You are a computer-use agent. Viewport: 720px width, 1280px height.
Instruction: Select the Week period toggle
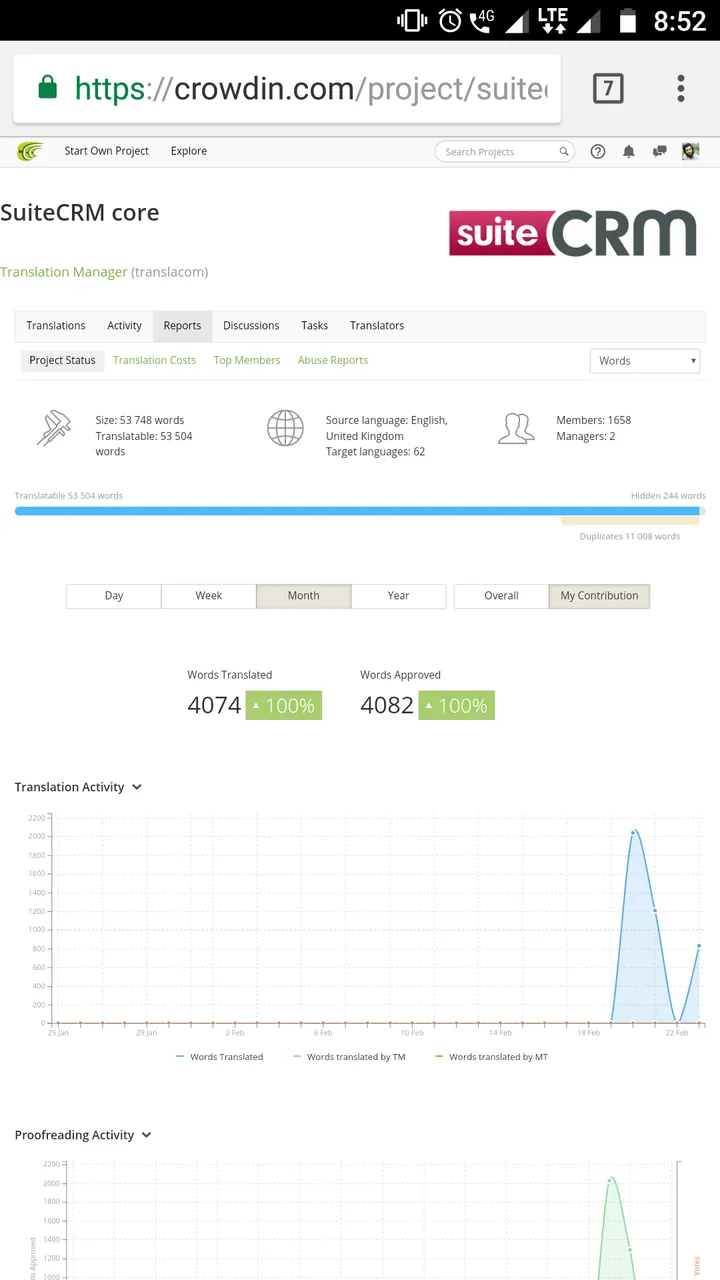click(x=209, y=596)
